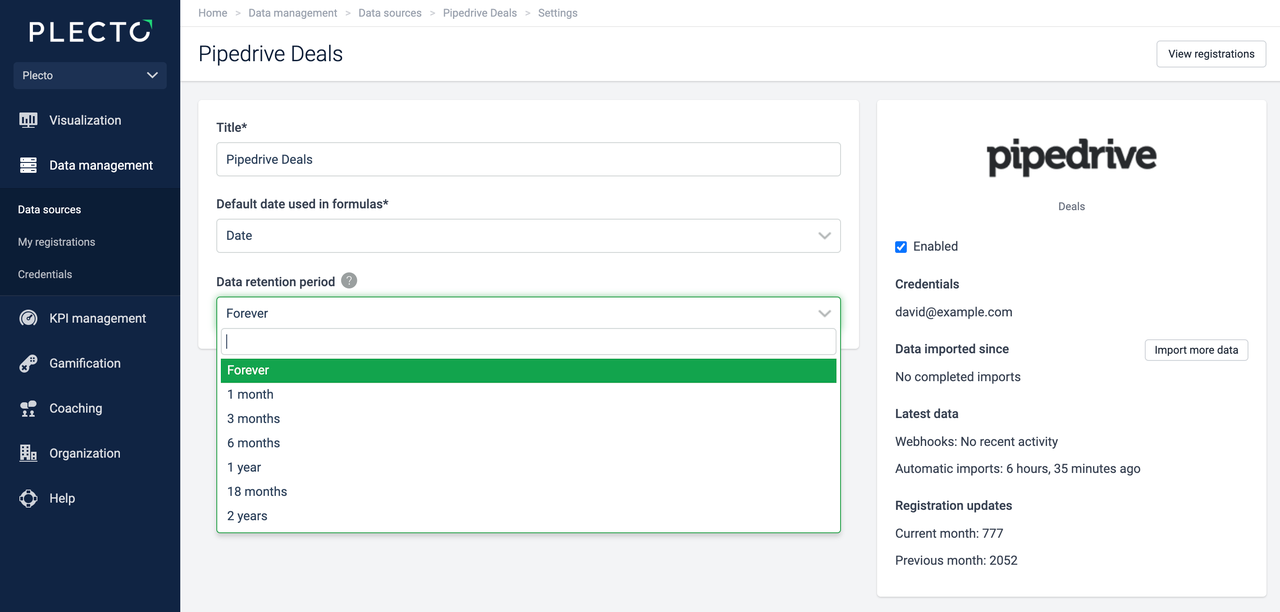The width and height of the screenshot is (1280, 612).
Task: Click the Data retention help question icon
Action: [349, 281]
